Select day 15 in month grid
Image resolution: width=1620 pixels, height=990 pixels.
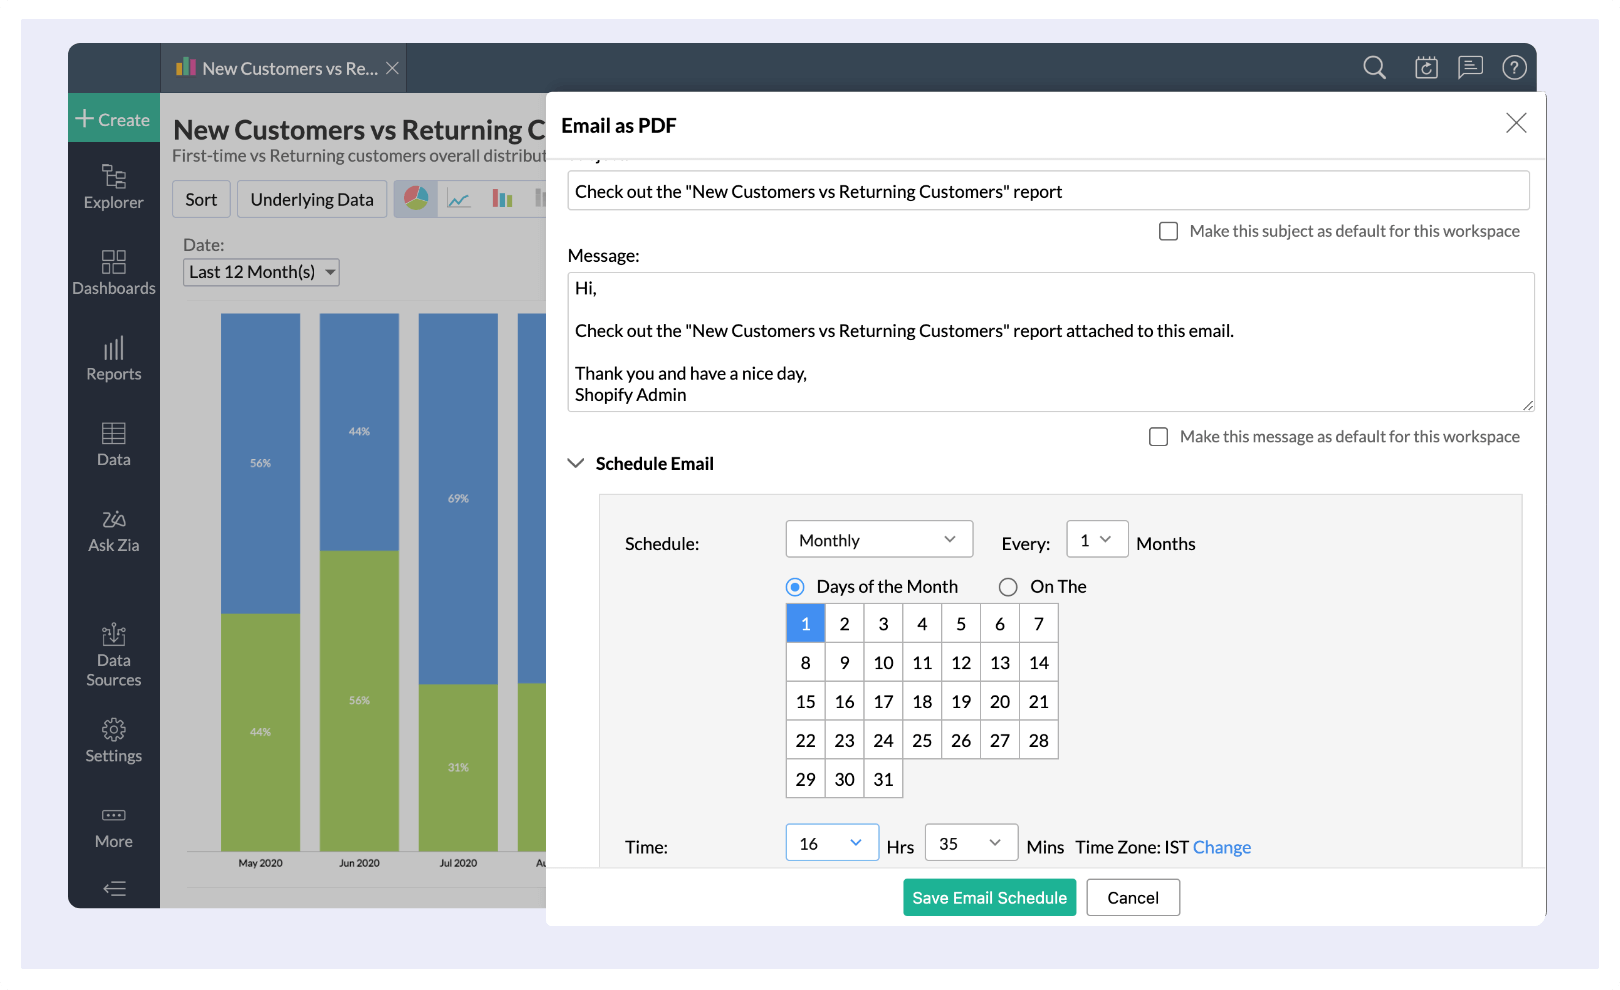click(x=806, y=702)
